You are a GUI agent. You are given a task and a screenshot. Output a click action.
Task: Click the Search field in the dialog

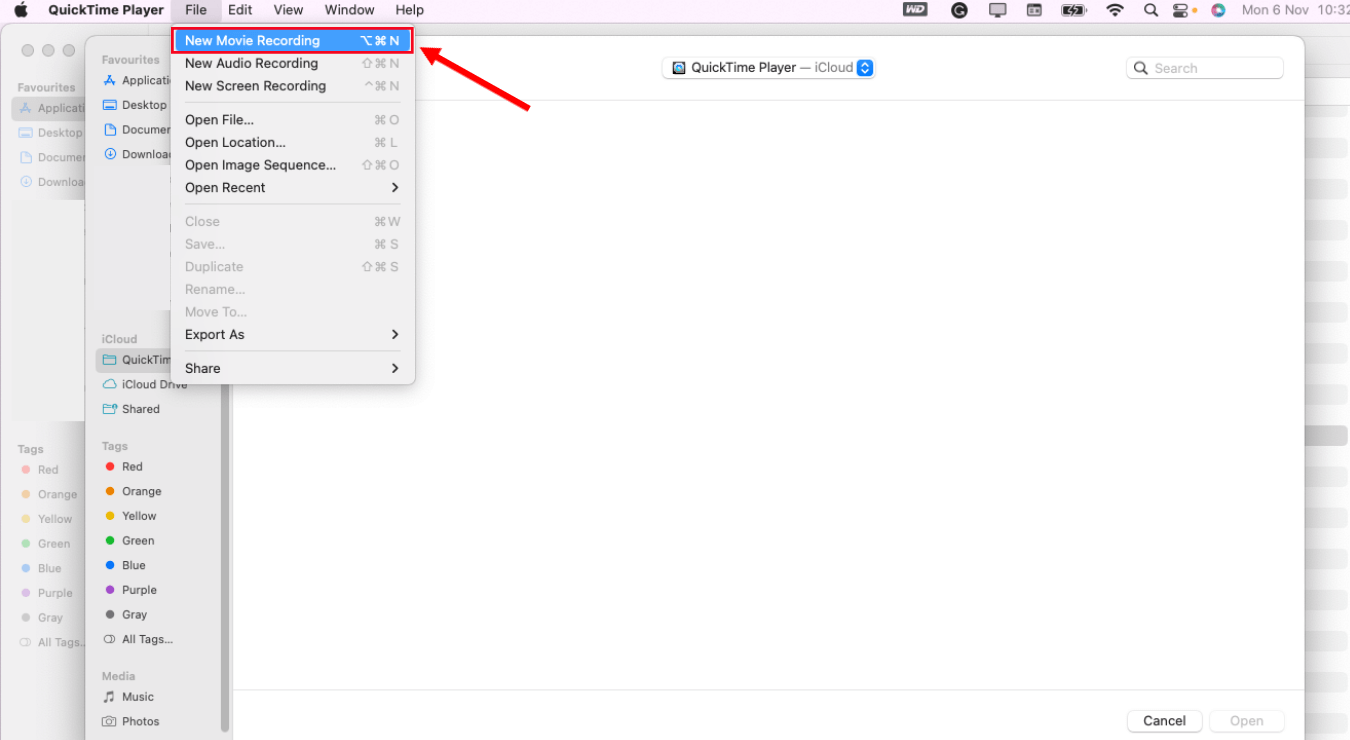(1205, 68)
